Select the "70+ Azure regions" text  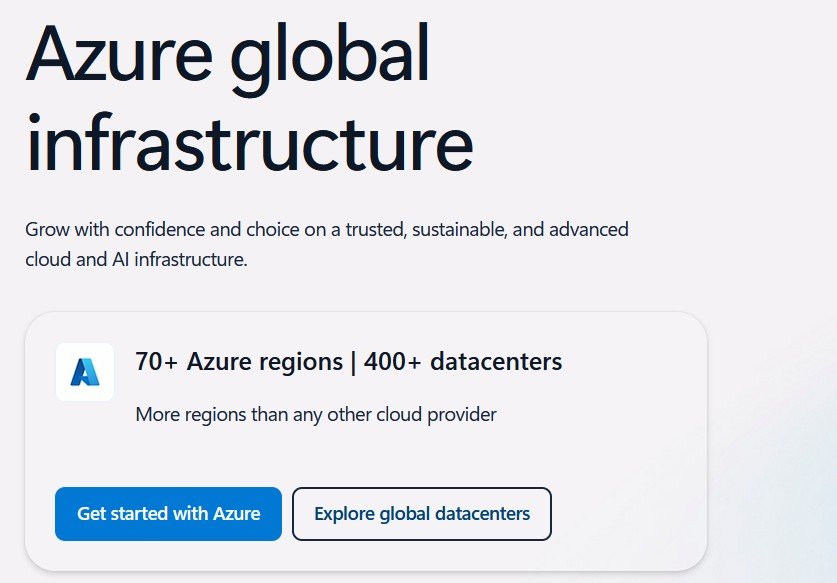(x=238, y=361)
